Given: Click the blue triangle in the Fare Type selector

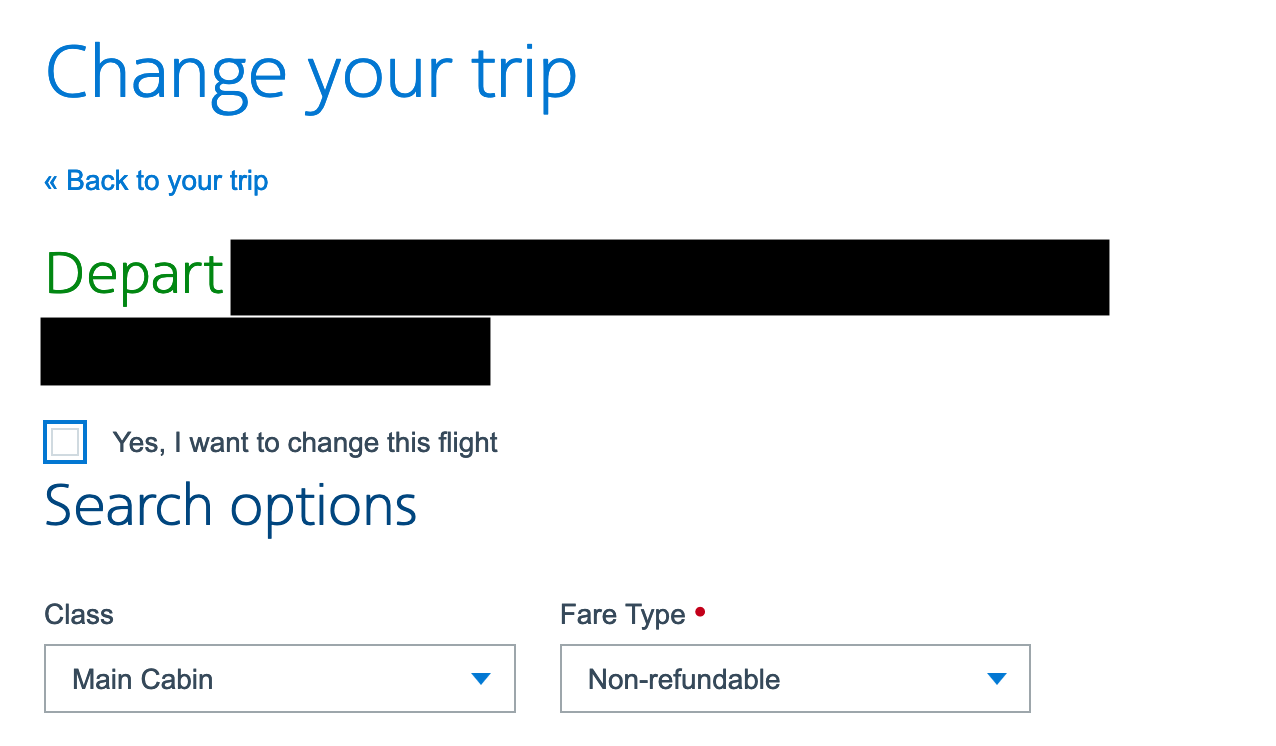Looking at the screenshot, I should click(x=997, y=678).
